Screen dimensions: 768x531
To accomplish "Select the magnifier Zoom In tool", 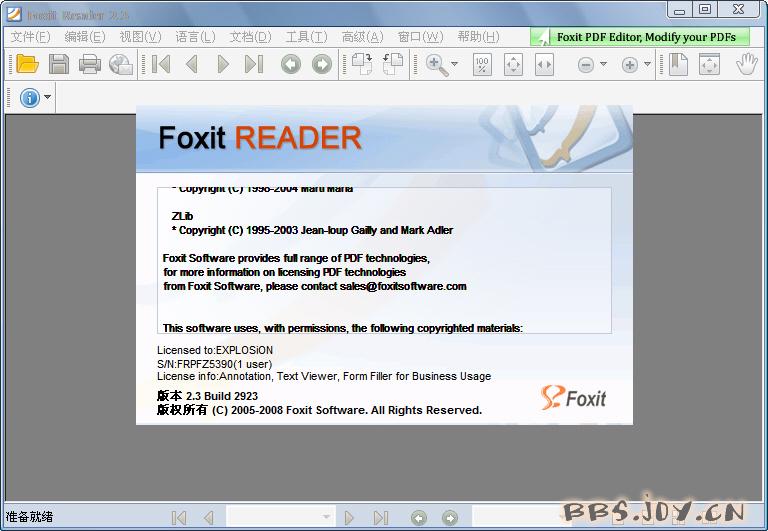I will 437,65.
